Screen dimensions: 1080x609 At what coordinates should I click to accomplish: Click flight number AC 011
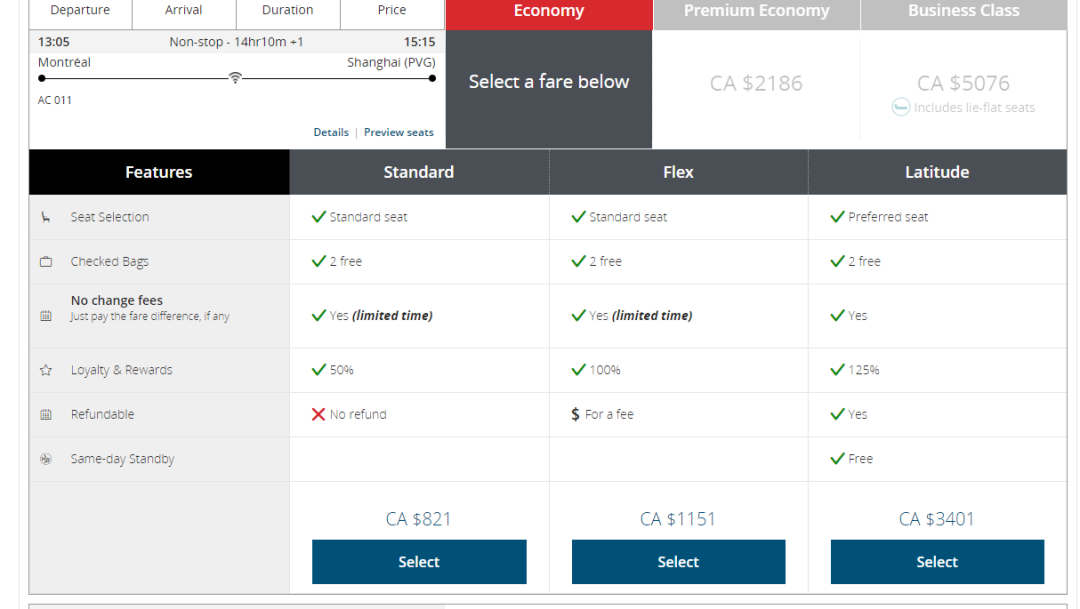(x=54, y=101)
